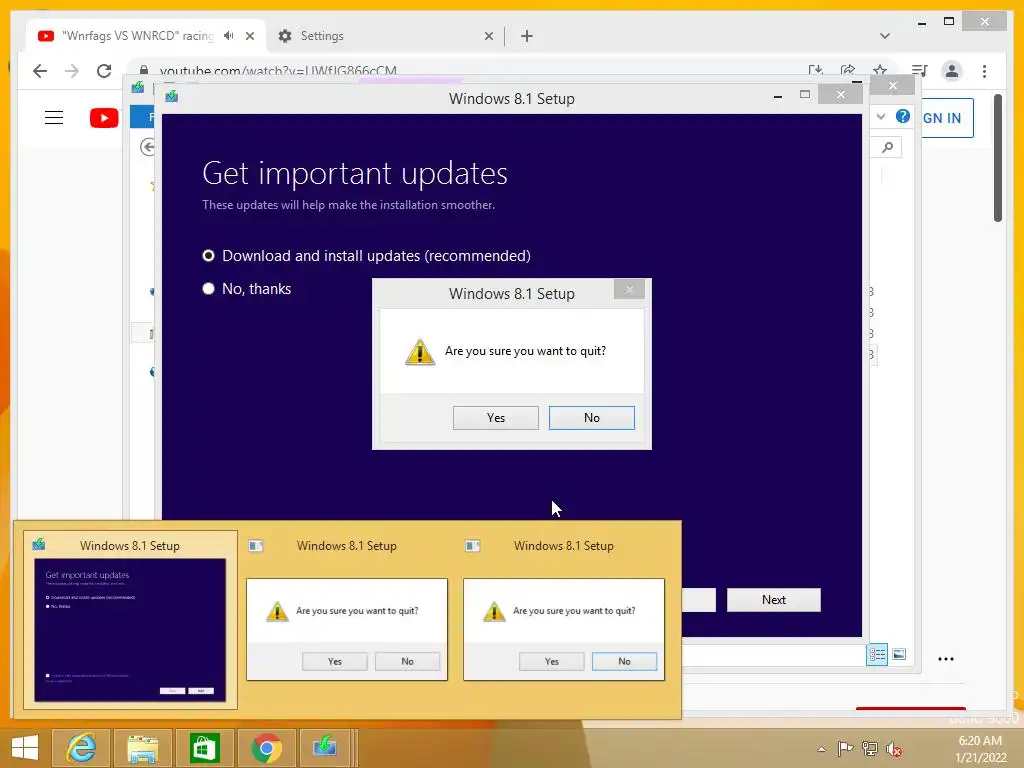Viewport: 1024px width, 768px height.
Task: Minimize the Windows 8.1 Setup window
Action: pyautogui.click(x=777, y=96)
